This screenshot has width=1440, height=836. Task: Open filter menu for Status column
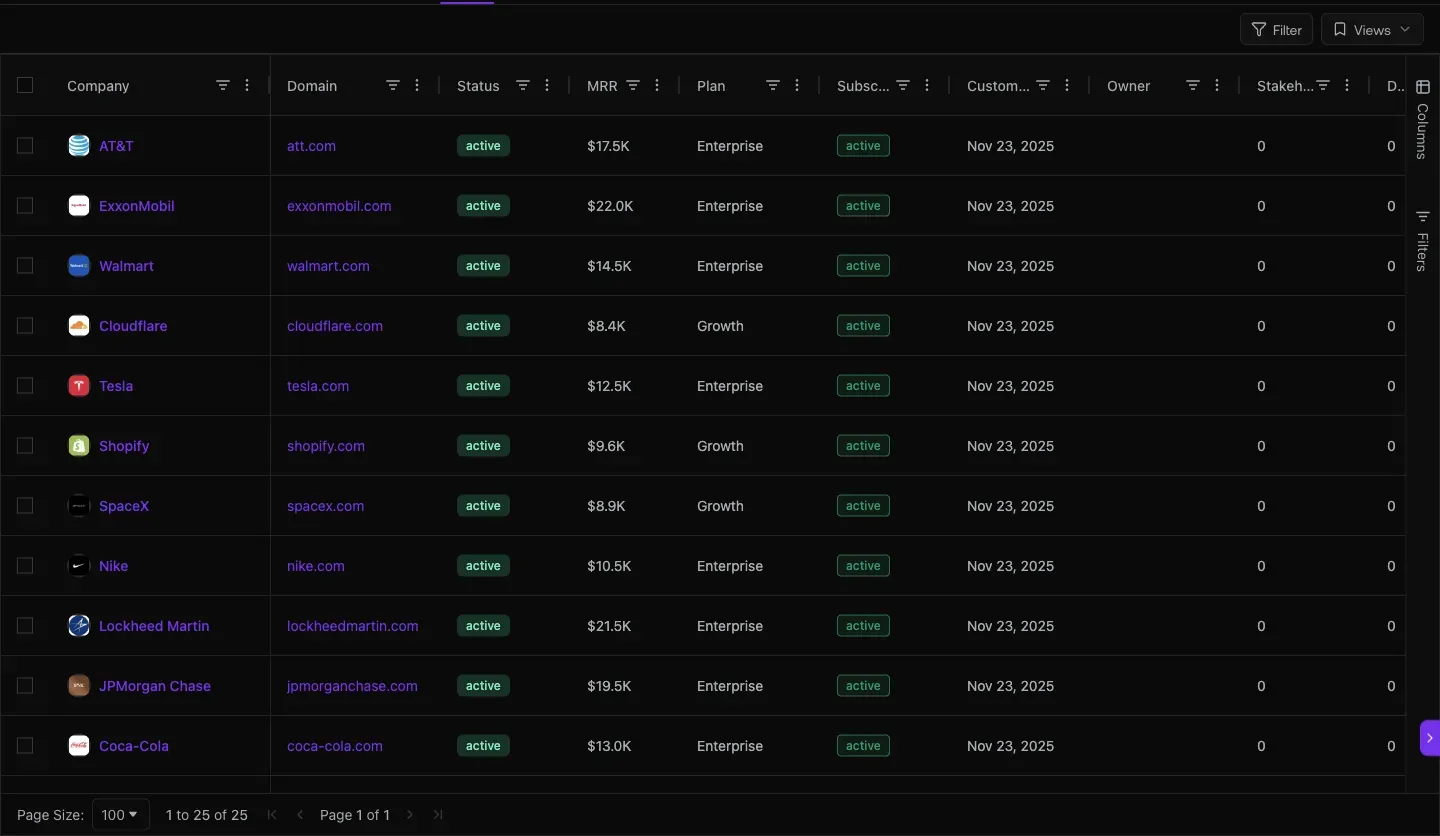tap(523, 86)
